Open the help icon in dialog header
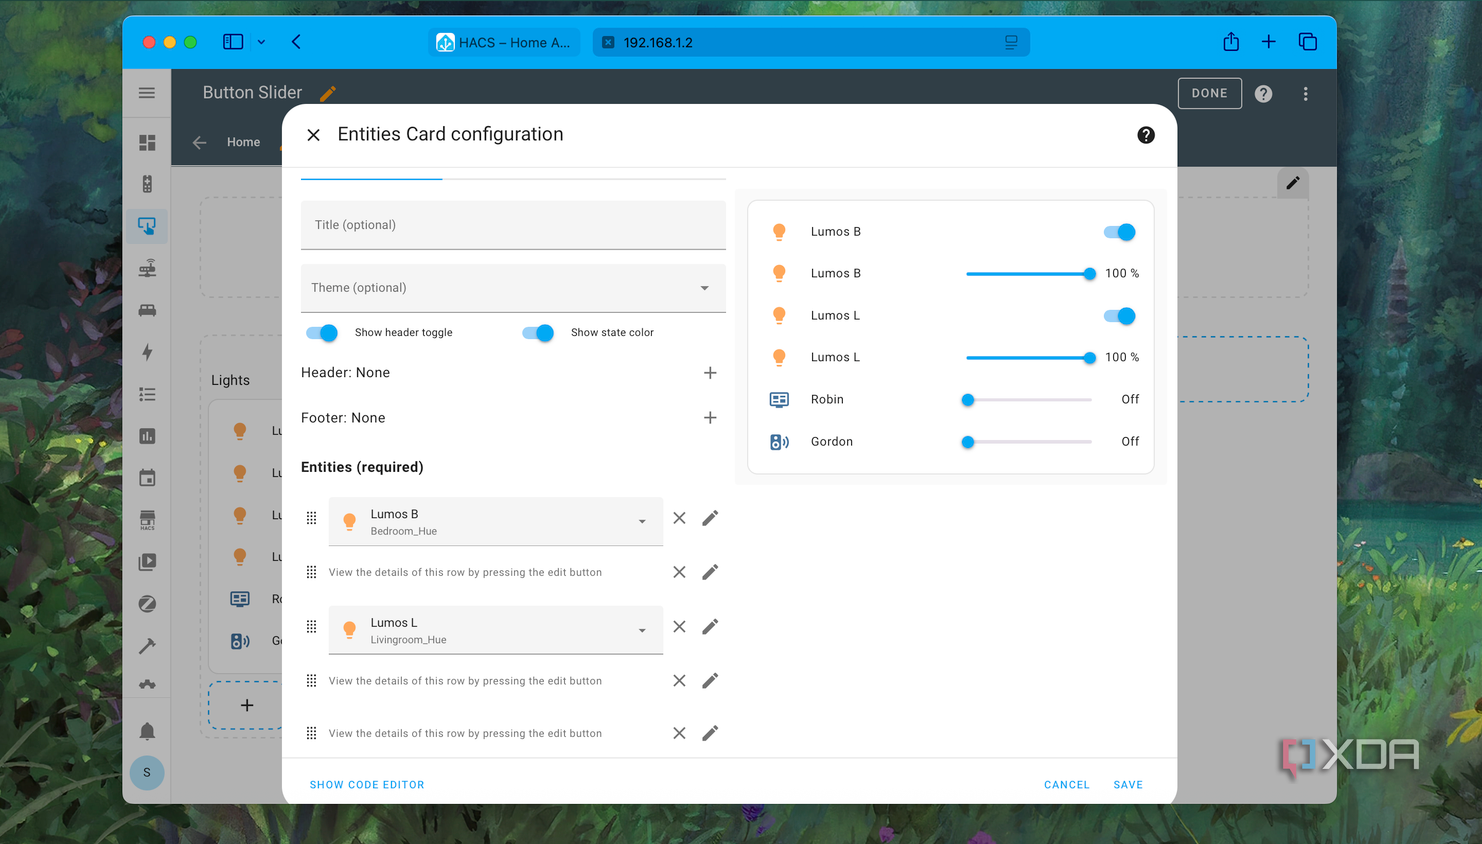1482x844 pixels. point(1146,135)
